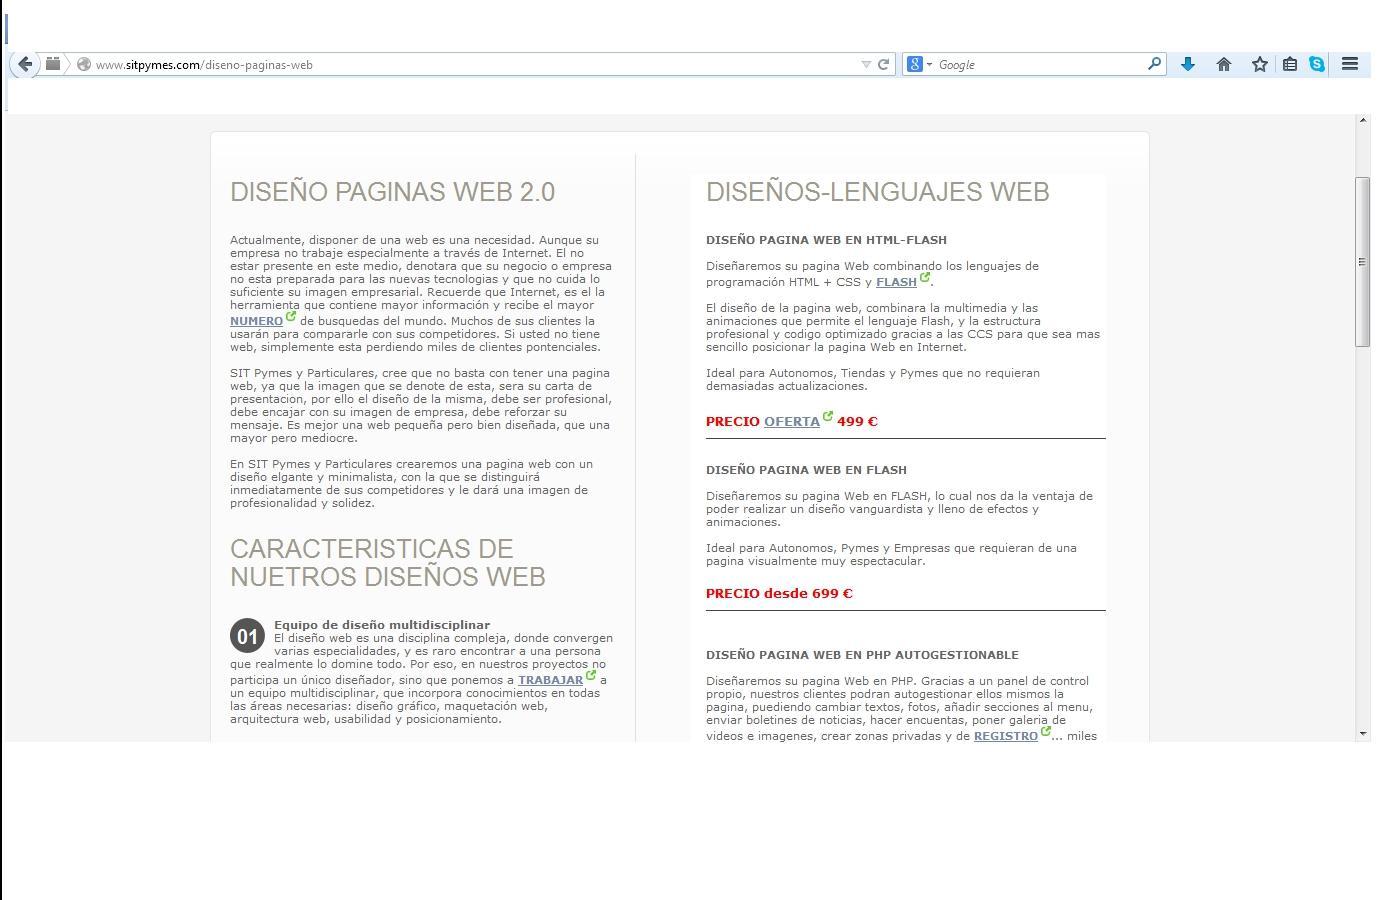Screen dimensions: 1400x900
Task: Click the external-link icon beside OFERTA
Action: (828, 416)
